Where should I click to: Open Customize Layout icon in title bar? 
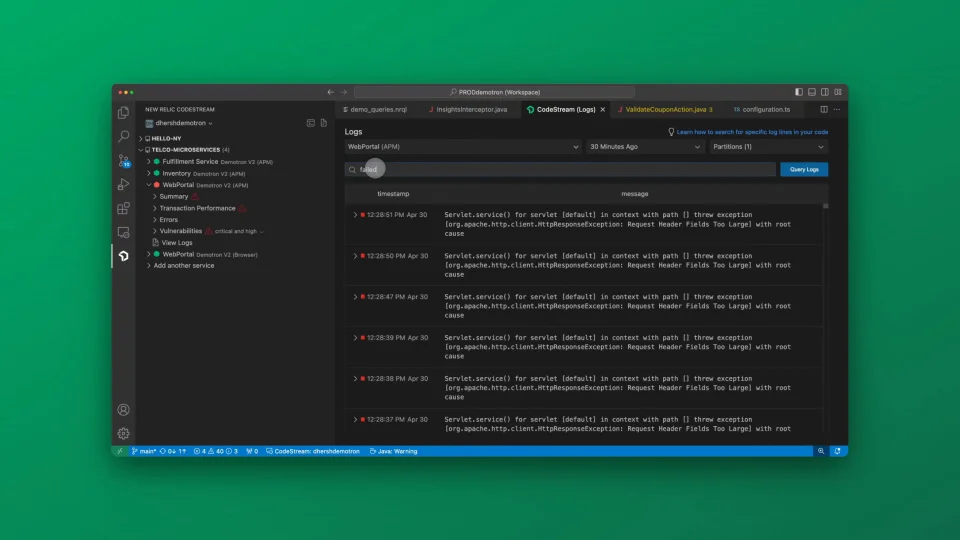click(838, 92)
